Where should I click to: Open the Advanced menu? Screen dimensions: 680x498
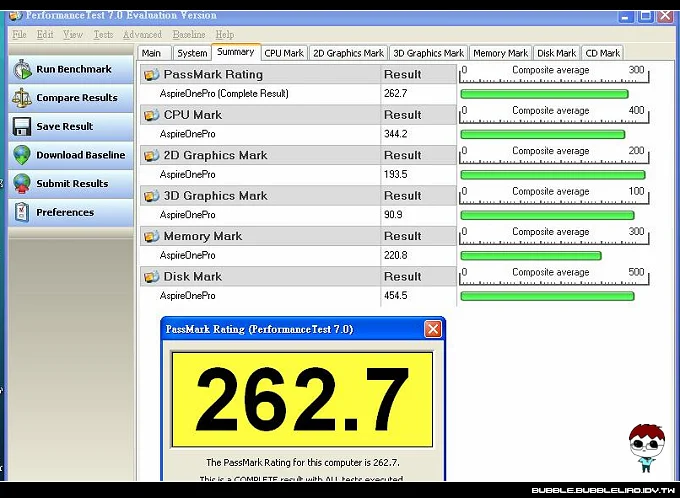142,34
